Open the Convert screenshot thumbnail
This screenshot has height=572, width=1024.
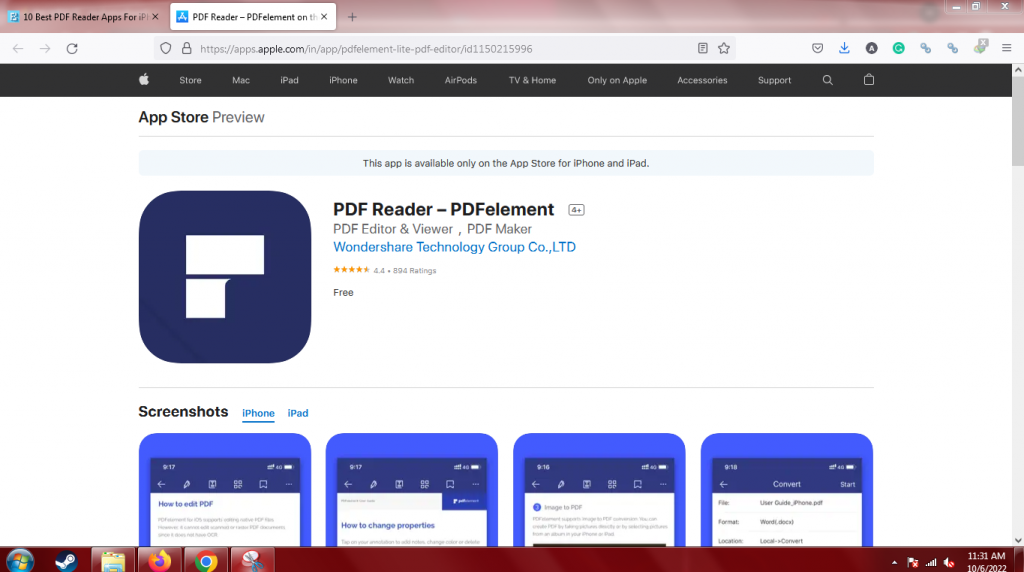pyautogui.click(x=786, y=490)
